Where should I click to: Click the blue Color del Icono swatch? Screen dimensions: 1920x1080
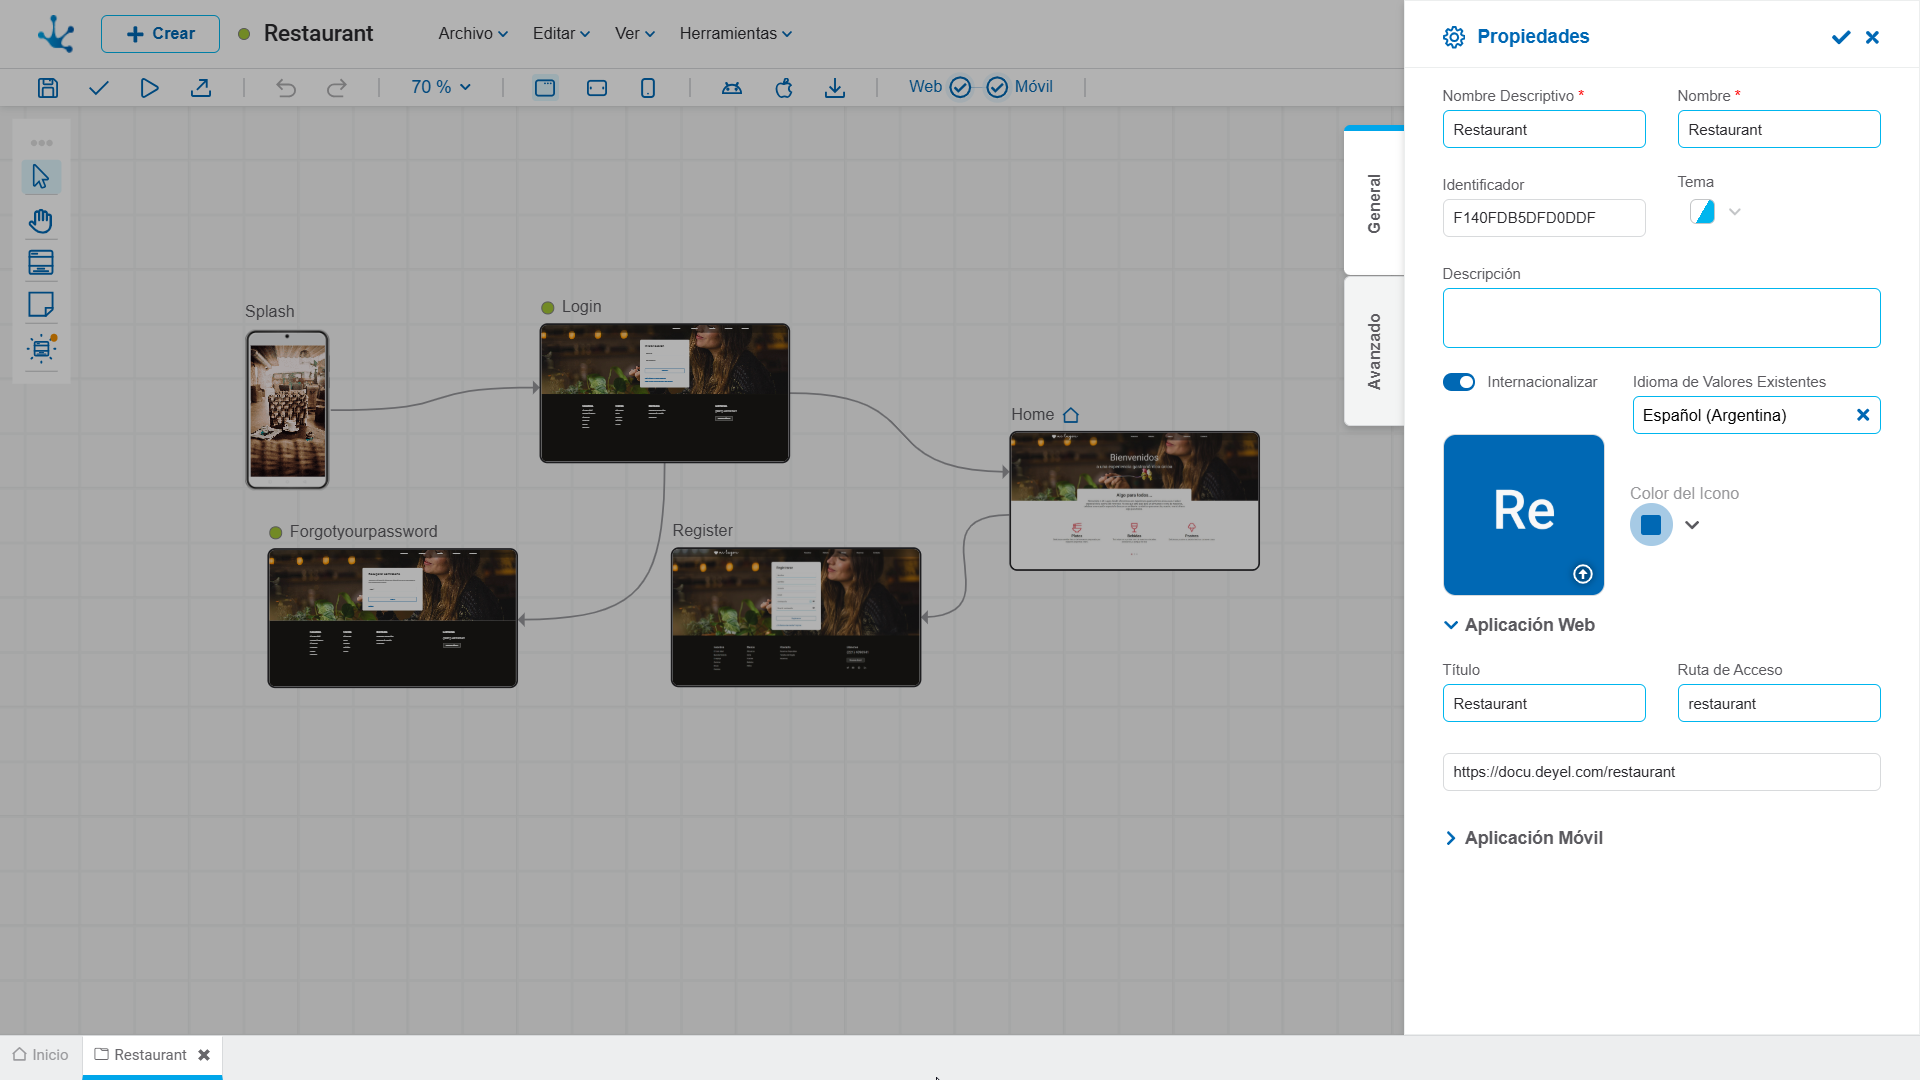[x=1651, y=525]
